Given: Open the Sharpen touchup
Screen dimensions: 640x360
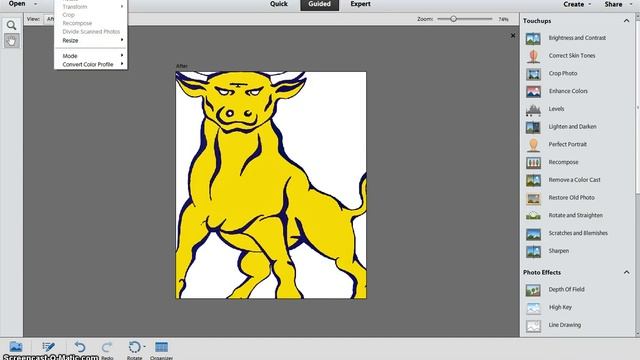Looking at the screenshot, I should click(x=547, y=251).
